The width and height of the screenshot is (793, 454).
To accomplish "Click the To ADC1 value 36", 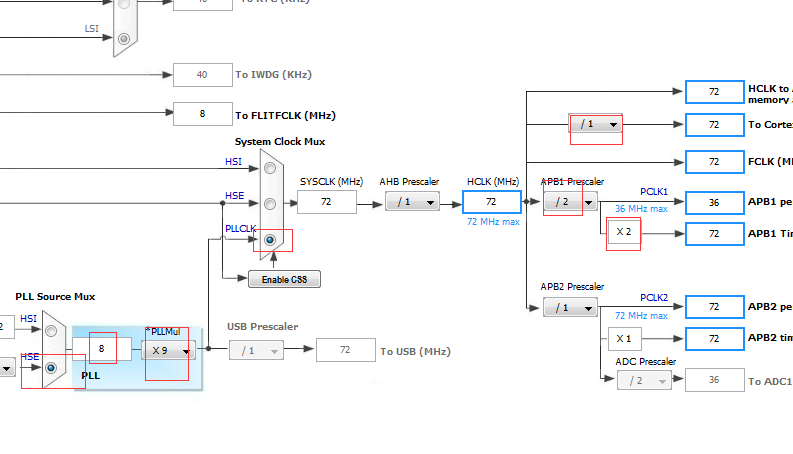I will (715, 380).
